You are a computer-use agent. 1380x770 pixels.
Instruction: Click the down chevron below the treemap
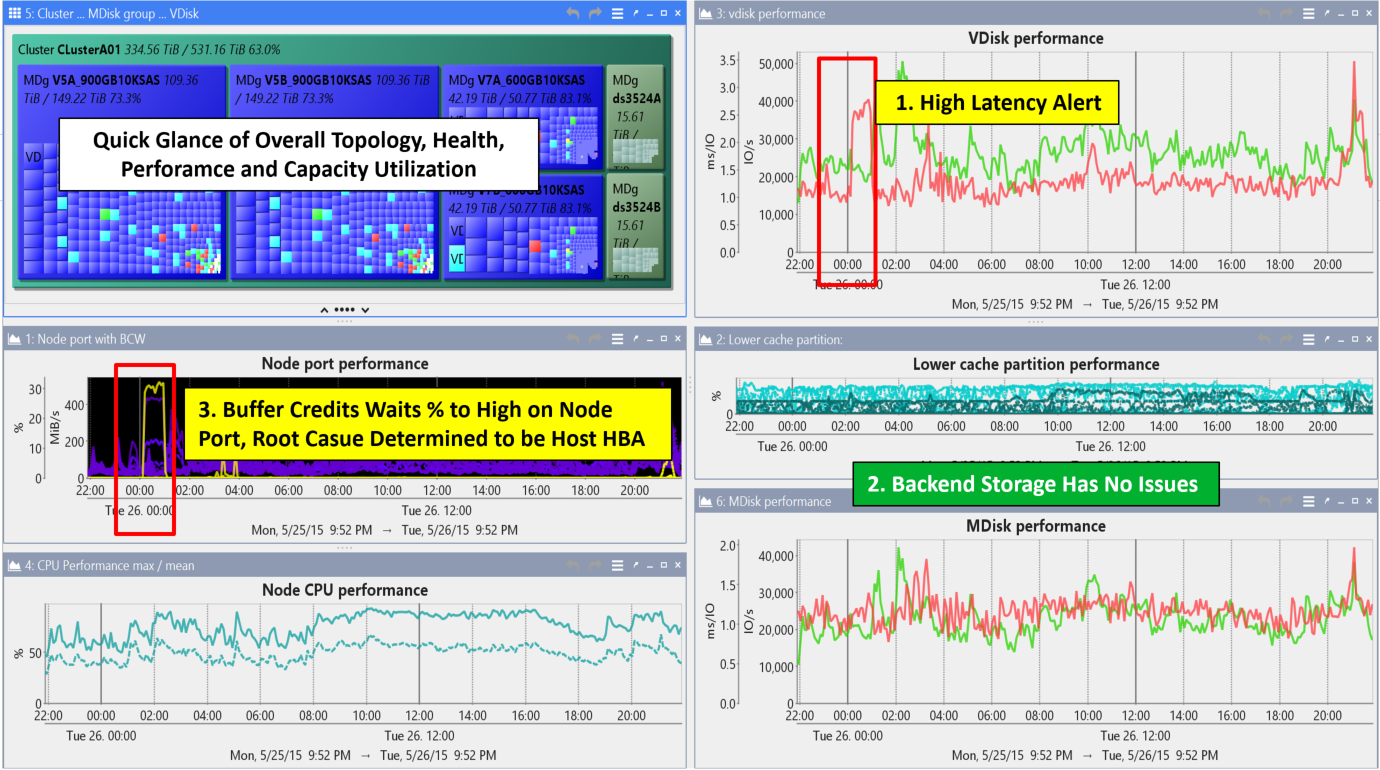363,310
